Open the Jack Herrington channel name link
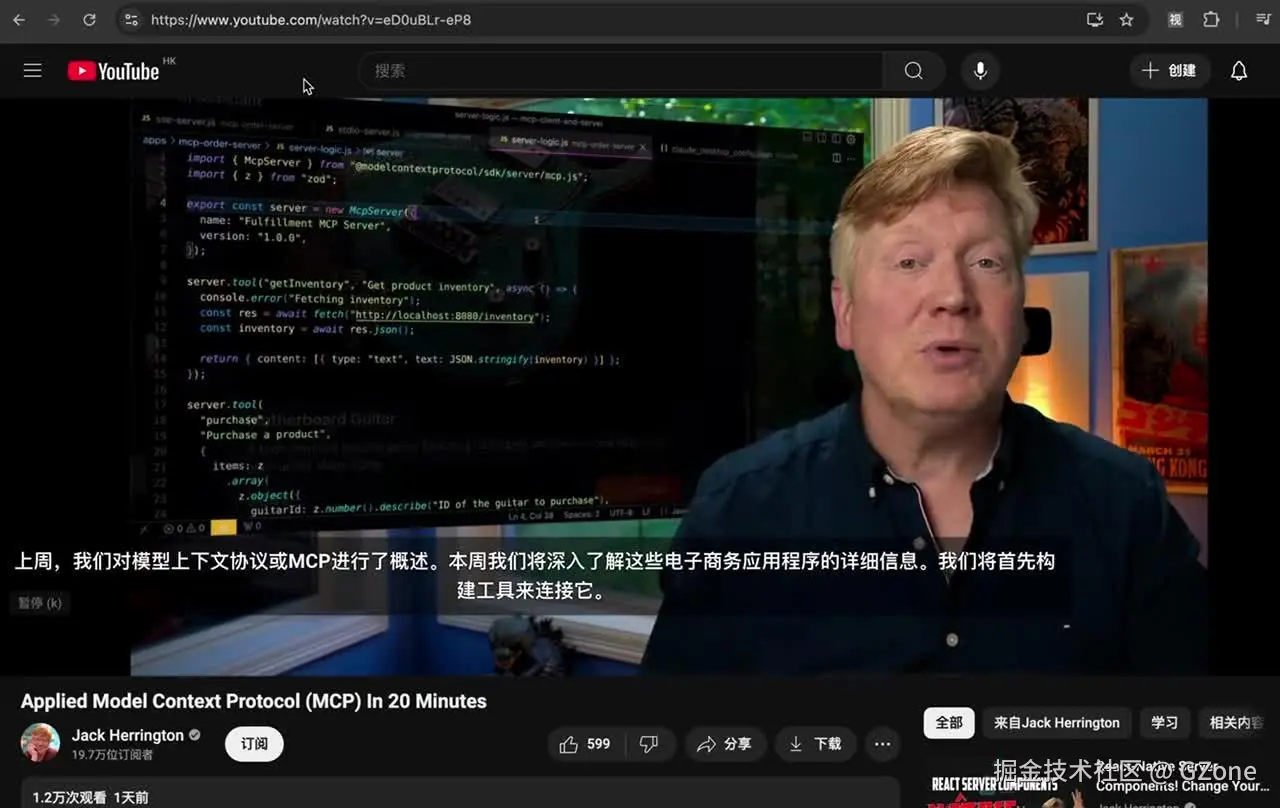The image size is (1280, 808). click(128, 735)
